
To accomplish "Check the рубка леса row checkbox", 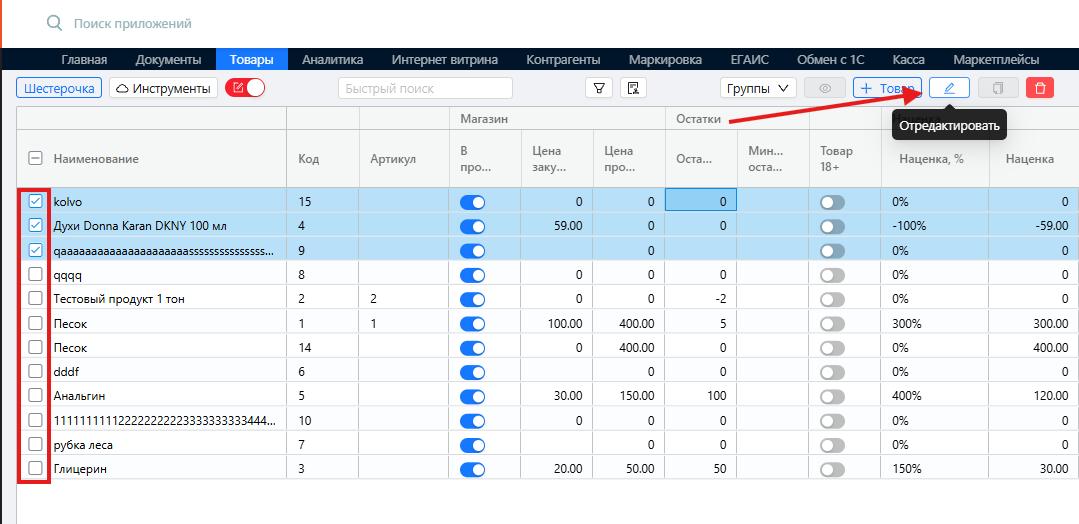I will (x=35, y=444).
